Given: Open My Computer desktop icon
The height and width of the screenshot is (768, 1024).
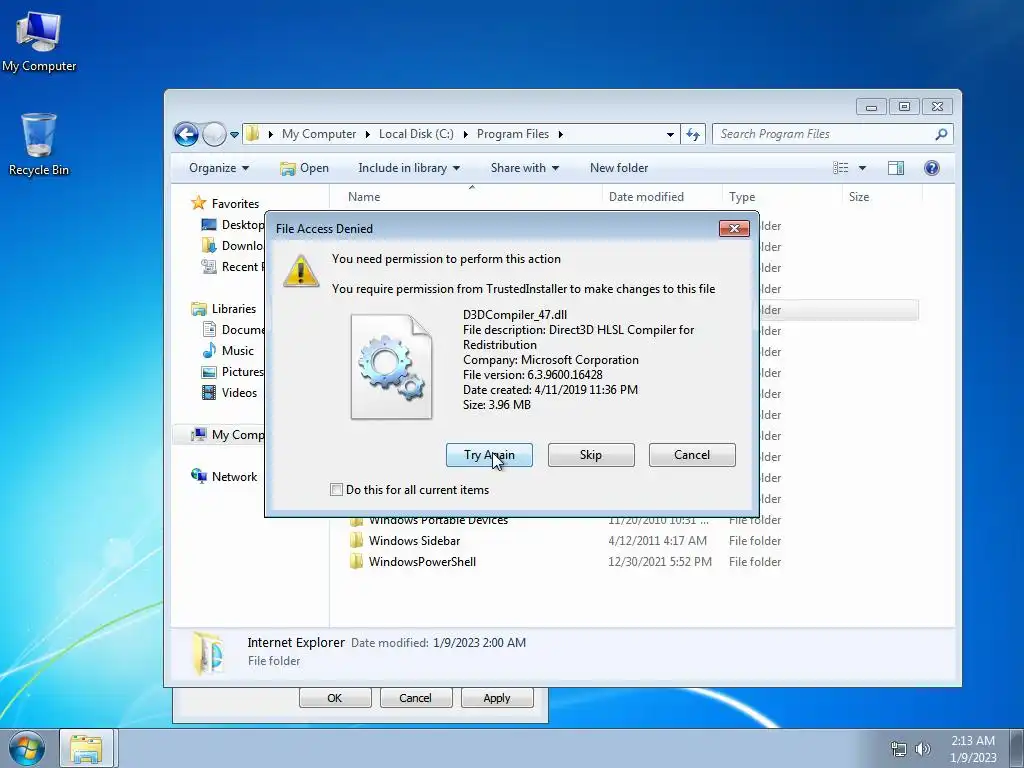Looking at the screenshot, I should click(x=39, y=41).
